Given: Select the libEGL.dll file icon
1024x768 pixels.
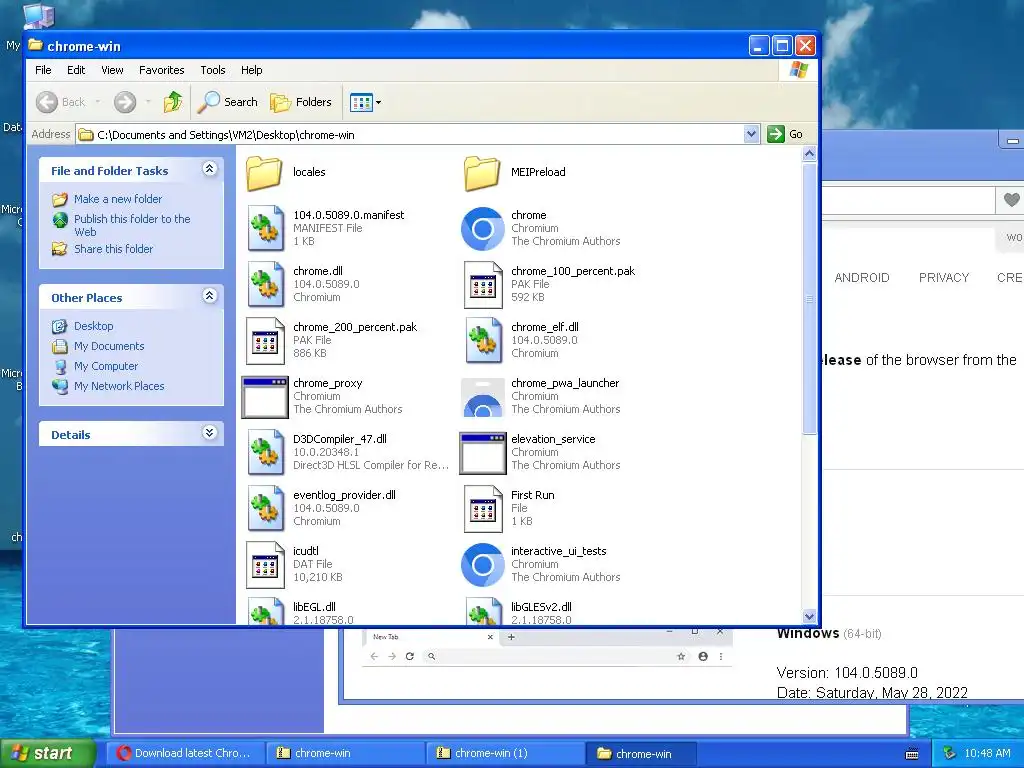Looking at the screenshot, I should point(265,611).
